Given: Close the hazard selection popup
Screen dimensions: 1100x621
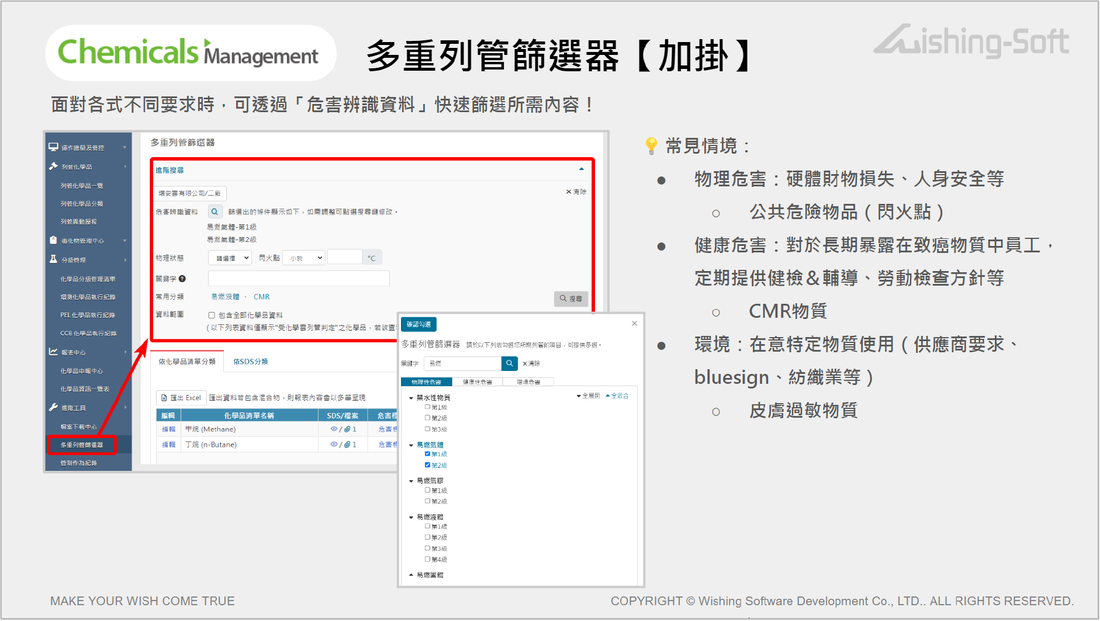Looking at the screenshot, I should point(634,323).
